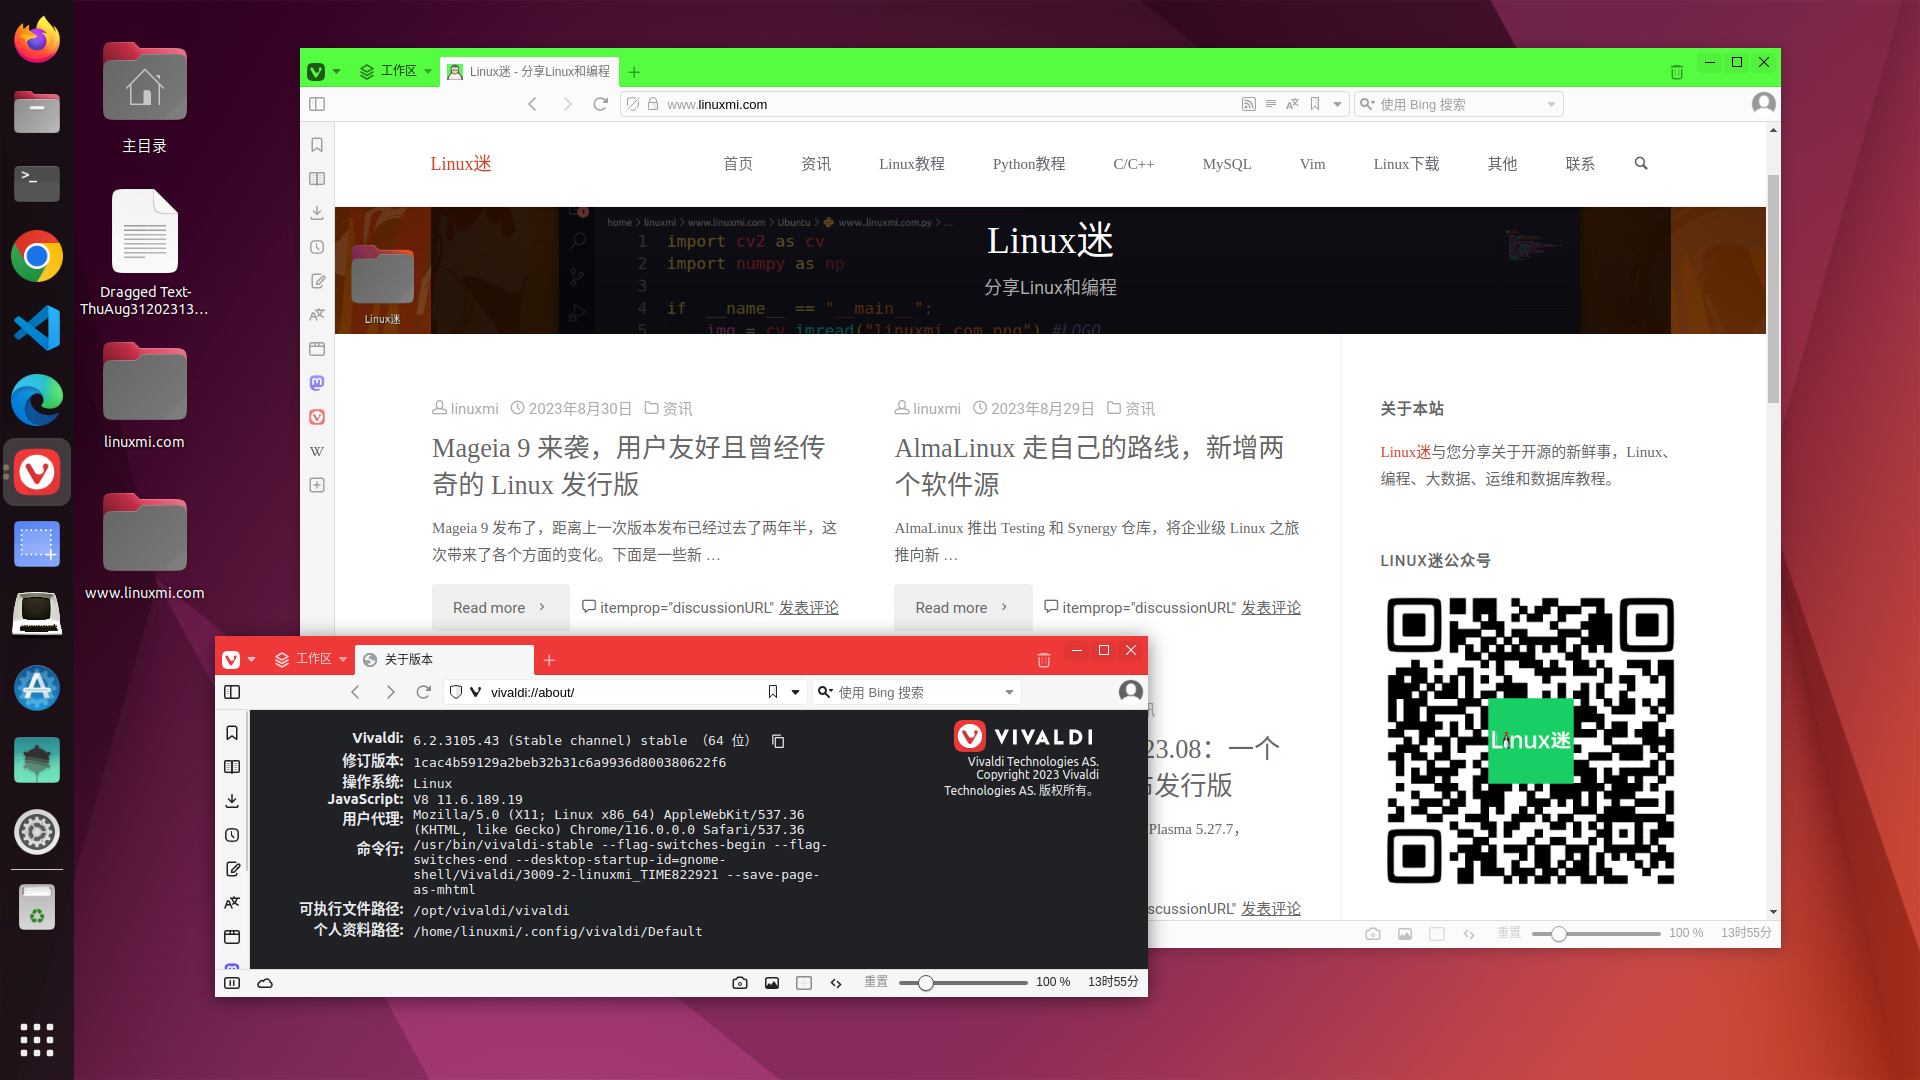Open Downloads panel in linuxmi window sidebar
This screenshot has width=1920, height=1080.
tap(317, 213)
